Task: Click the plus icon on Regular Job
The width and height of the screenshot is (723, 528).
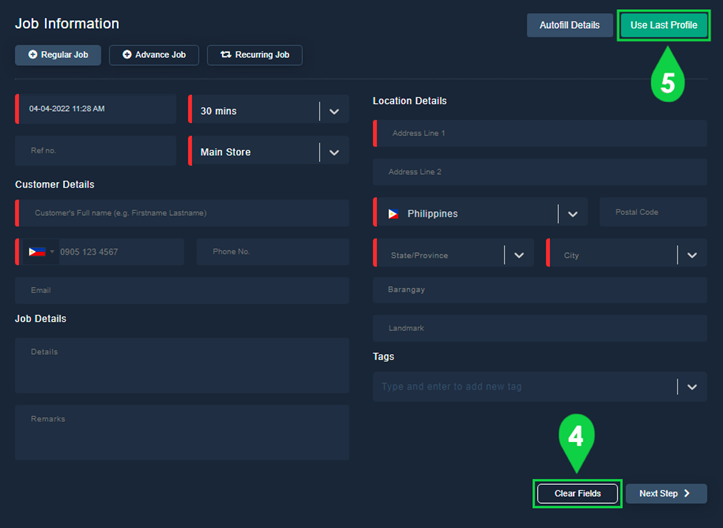Action: coord(32,54)
